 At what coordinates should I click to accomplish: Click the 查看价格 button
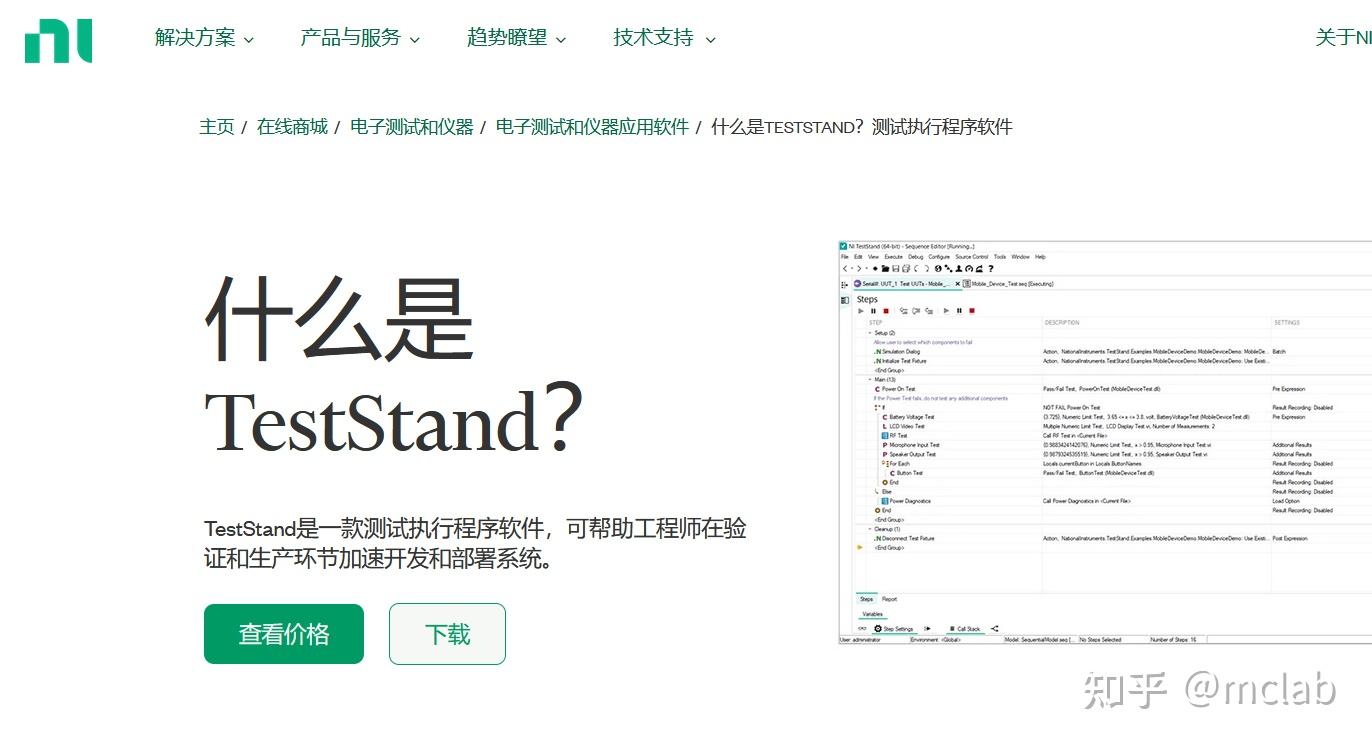[x=283, y=633]
